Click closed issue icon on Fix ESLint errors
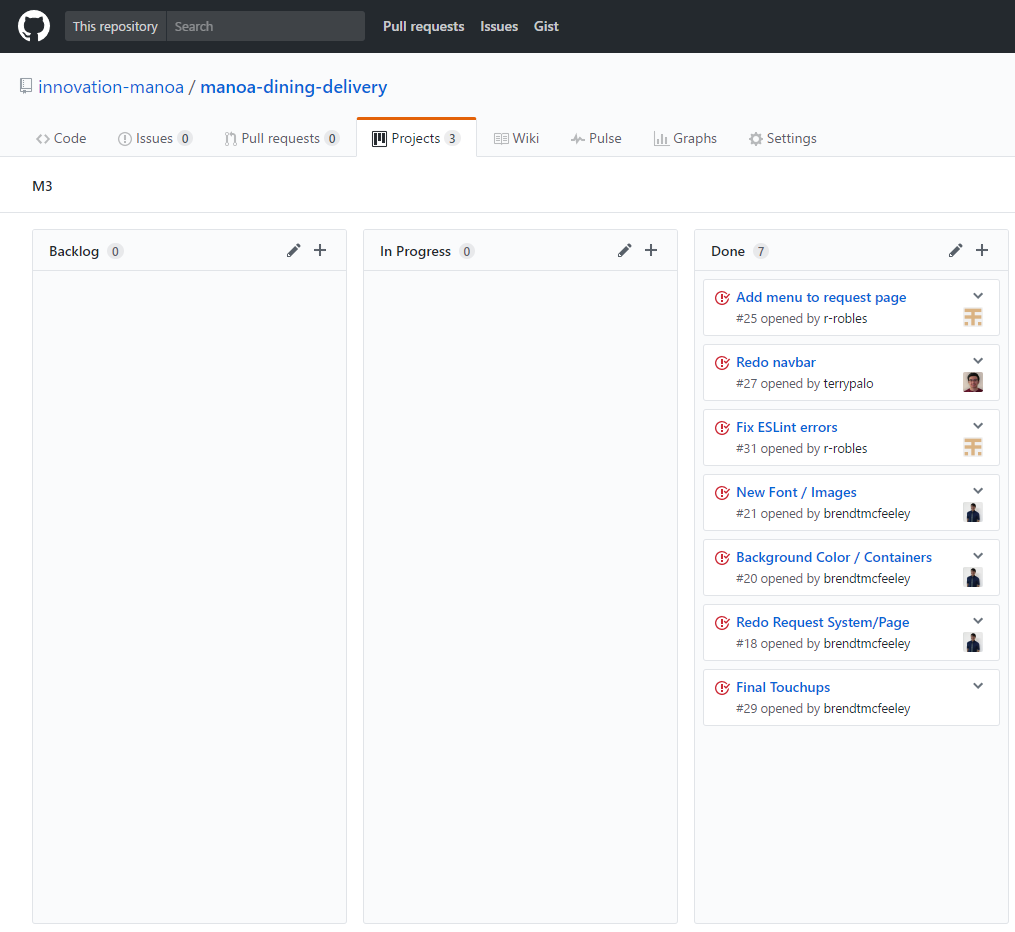This screenshot has width=1015, height=932. [722, 428]
